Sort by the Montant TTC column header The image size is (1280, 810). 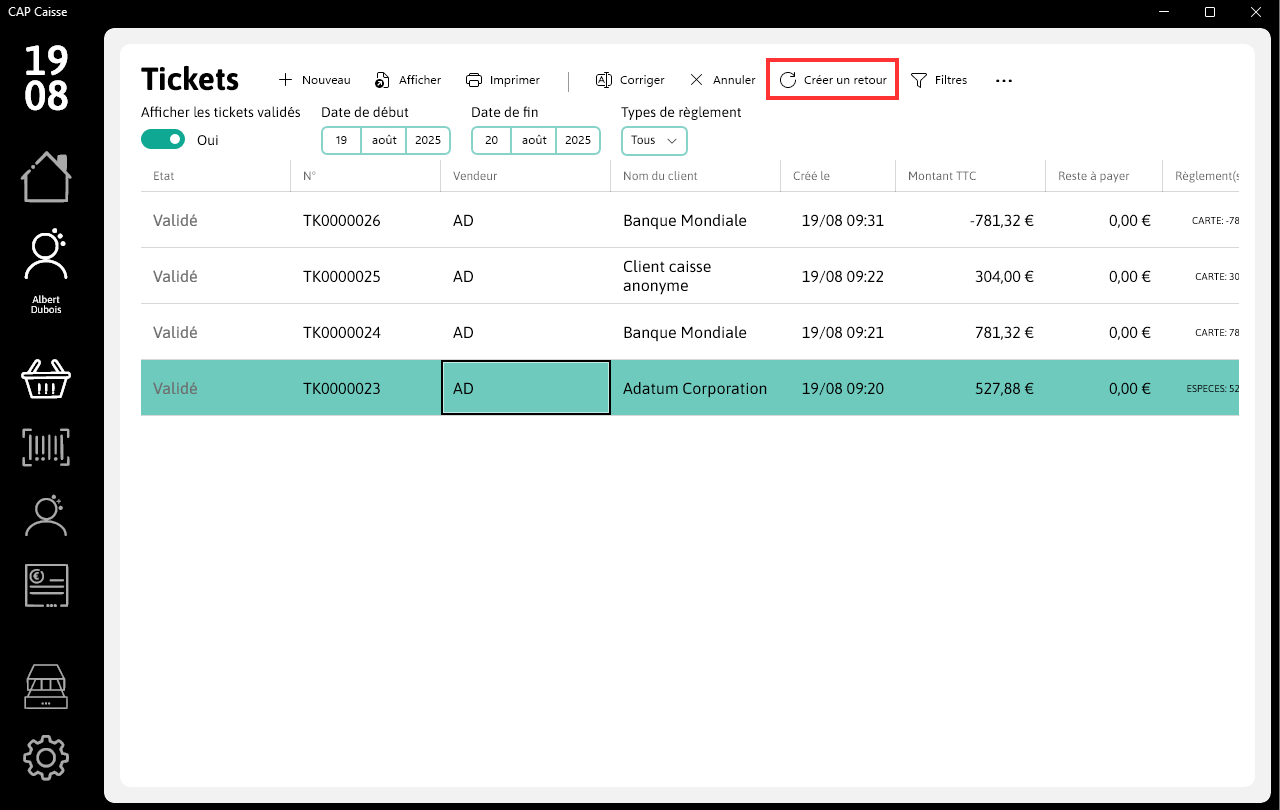pos(942,176)
